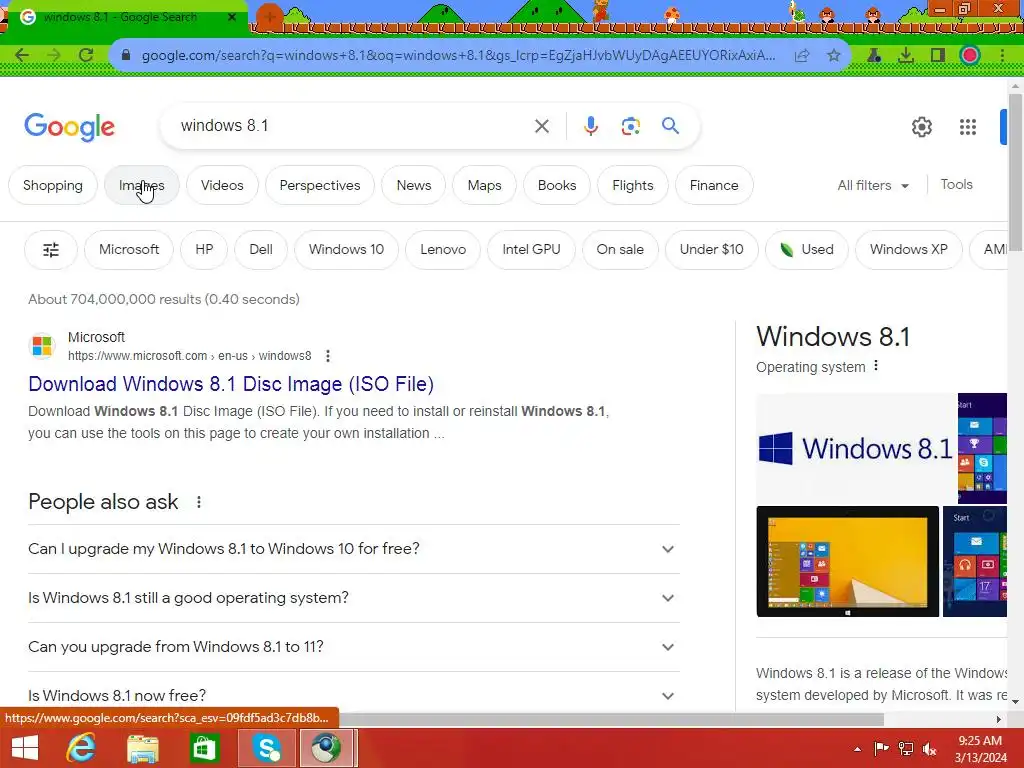The image size is (1024, 768).
Task: Click the horizontal page scrollbar
Action: click(611, 719)
